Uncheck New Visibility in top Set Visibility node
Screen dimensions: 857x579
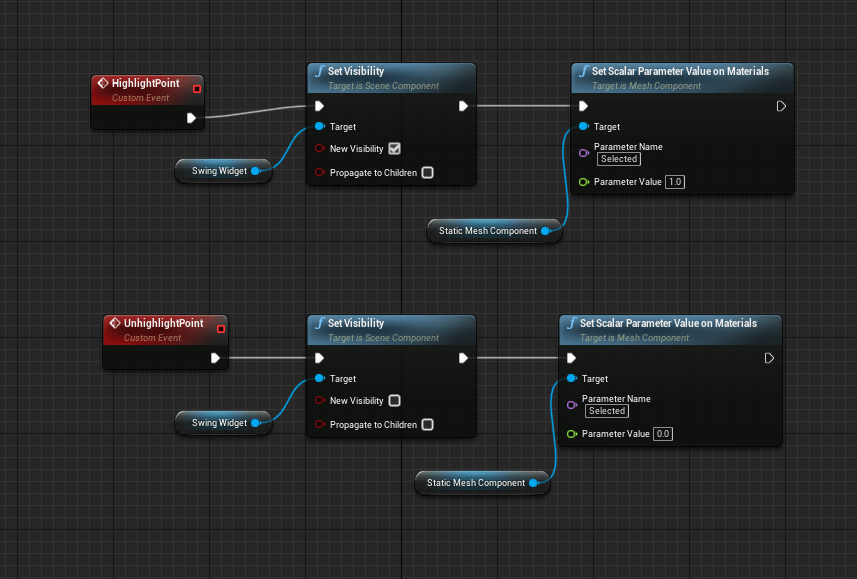pos(394,149)
